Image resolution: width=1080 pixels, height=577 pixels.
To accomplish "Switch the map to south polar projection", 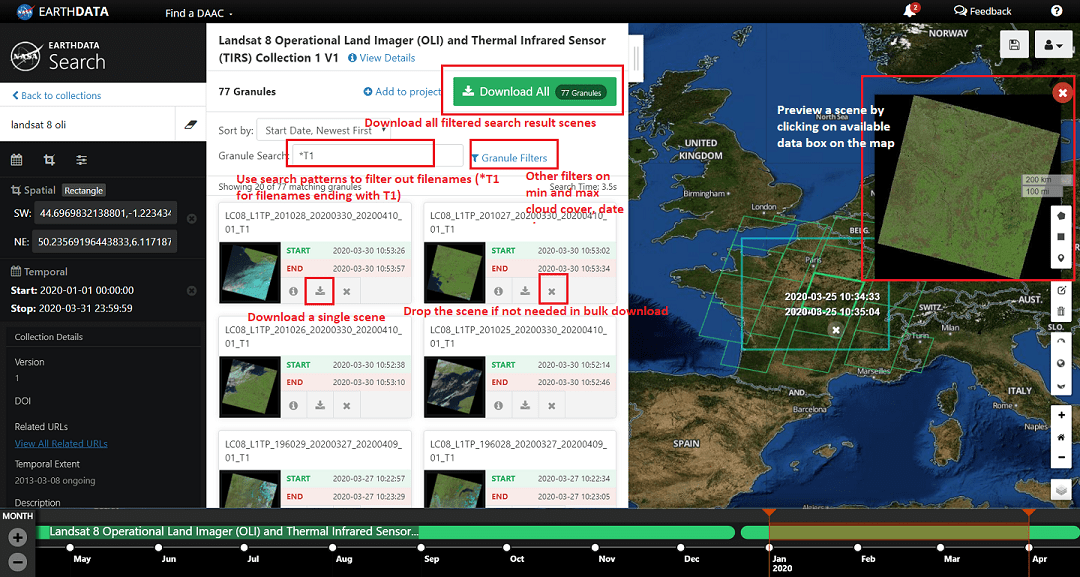I will pos(1061,384).
